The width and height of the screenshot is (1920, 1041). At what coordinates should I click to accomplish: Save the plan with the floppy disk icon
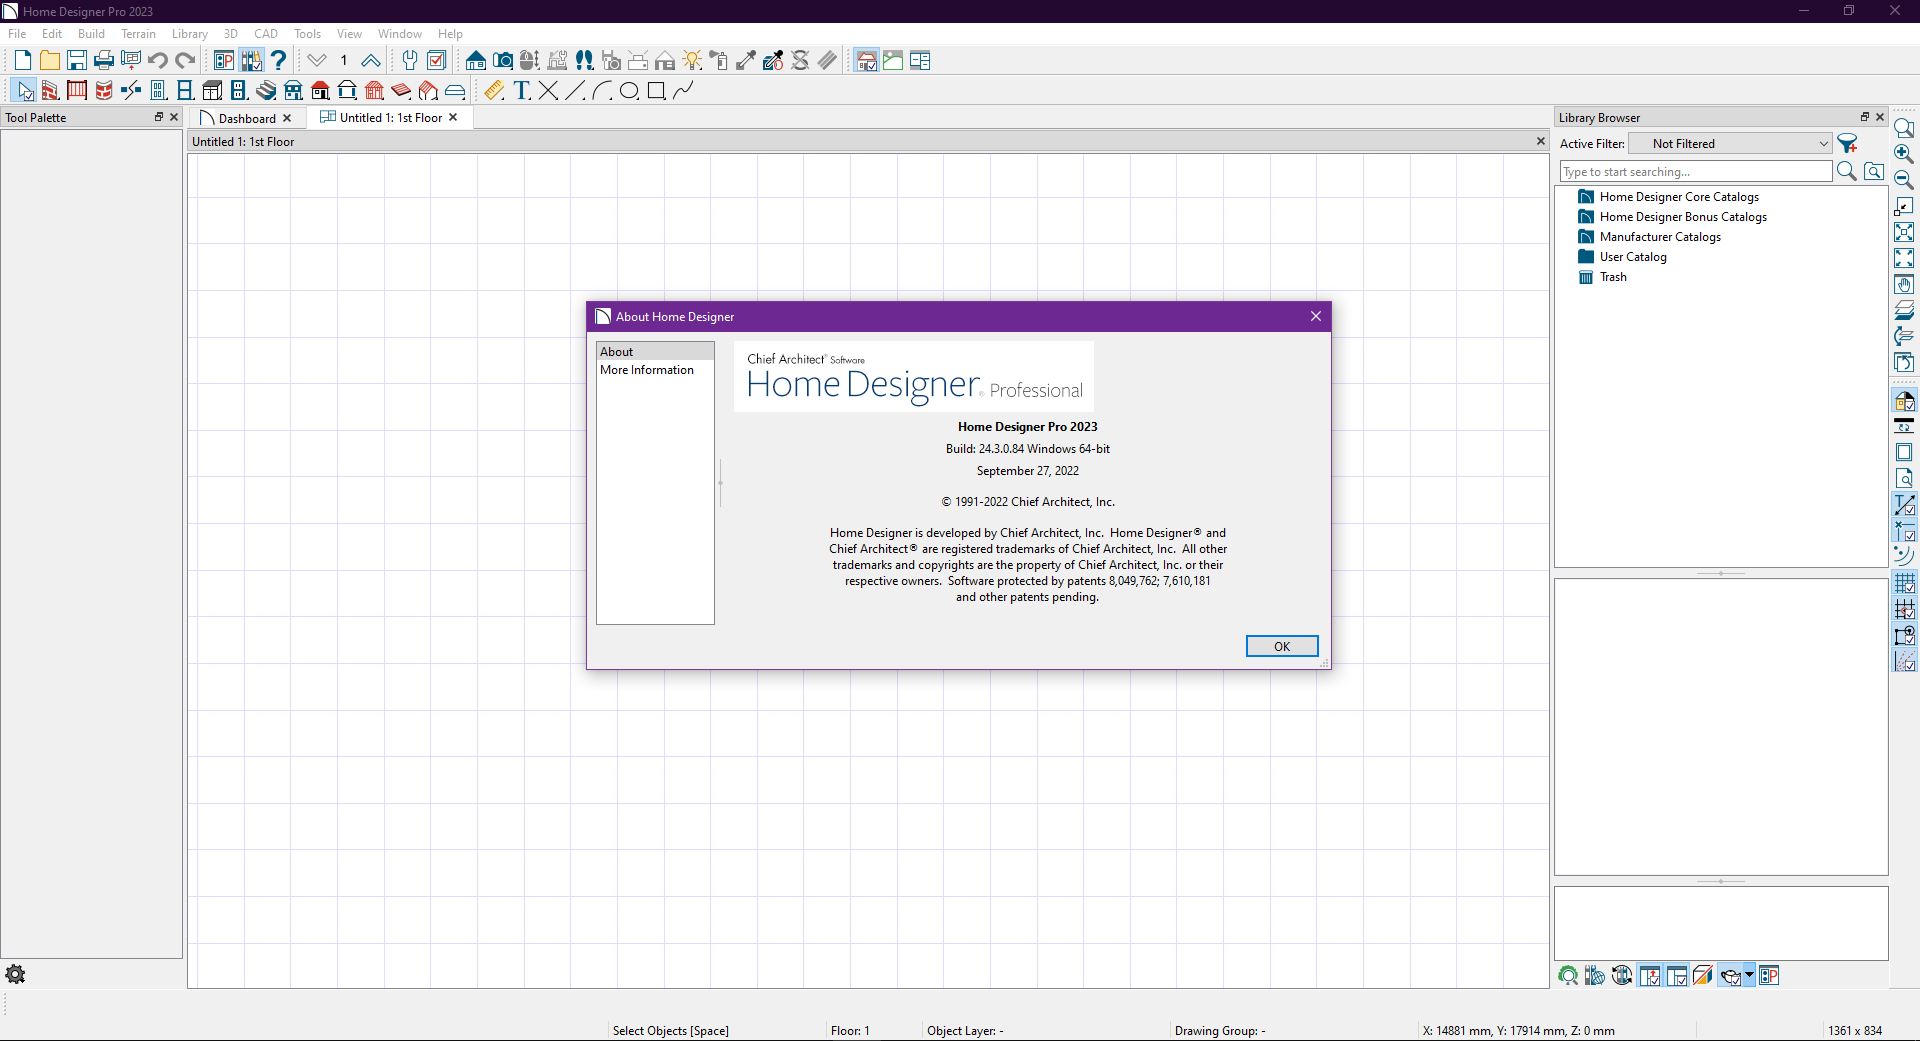(x=77, y=61)
